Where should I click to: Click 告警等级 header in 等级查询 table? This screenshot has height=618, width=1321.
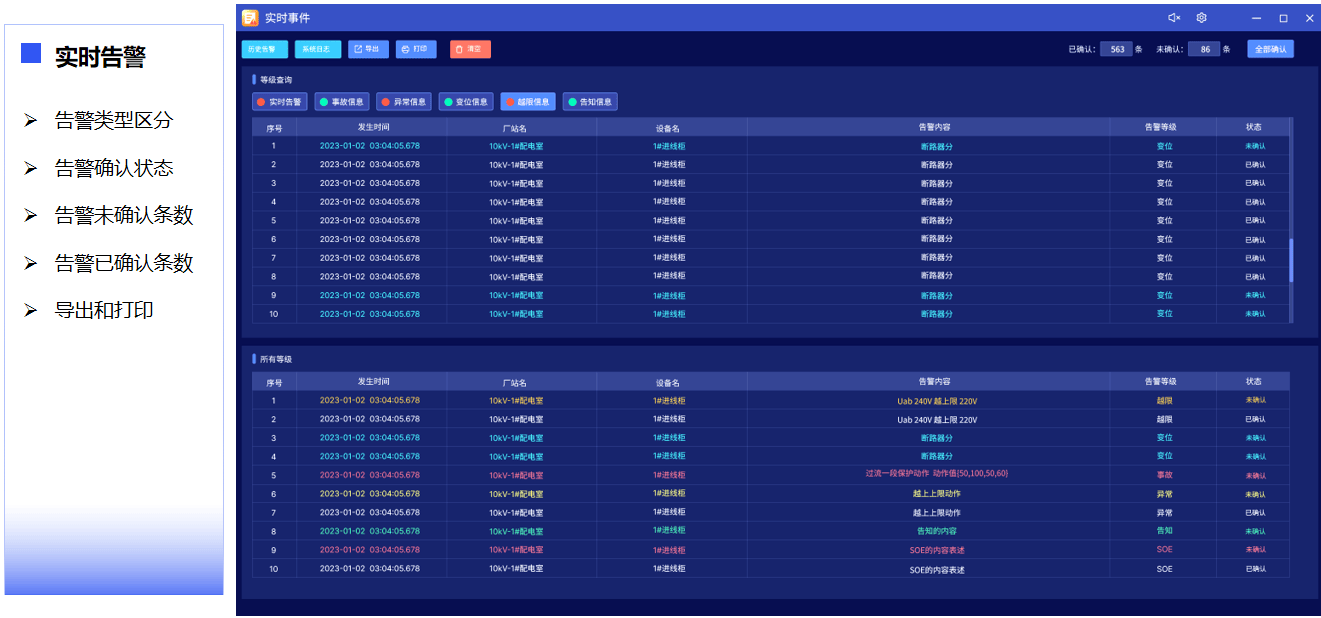pyautogui.click(x=1160, y=128)
